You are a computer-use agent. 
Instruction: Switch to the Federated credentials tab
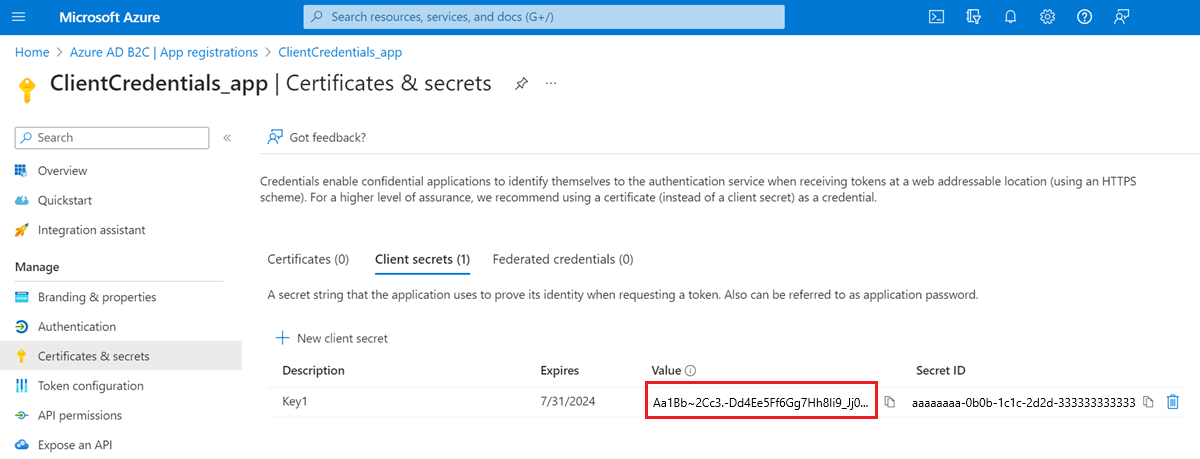(563, 259)
